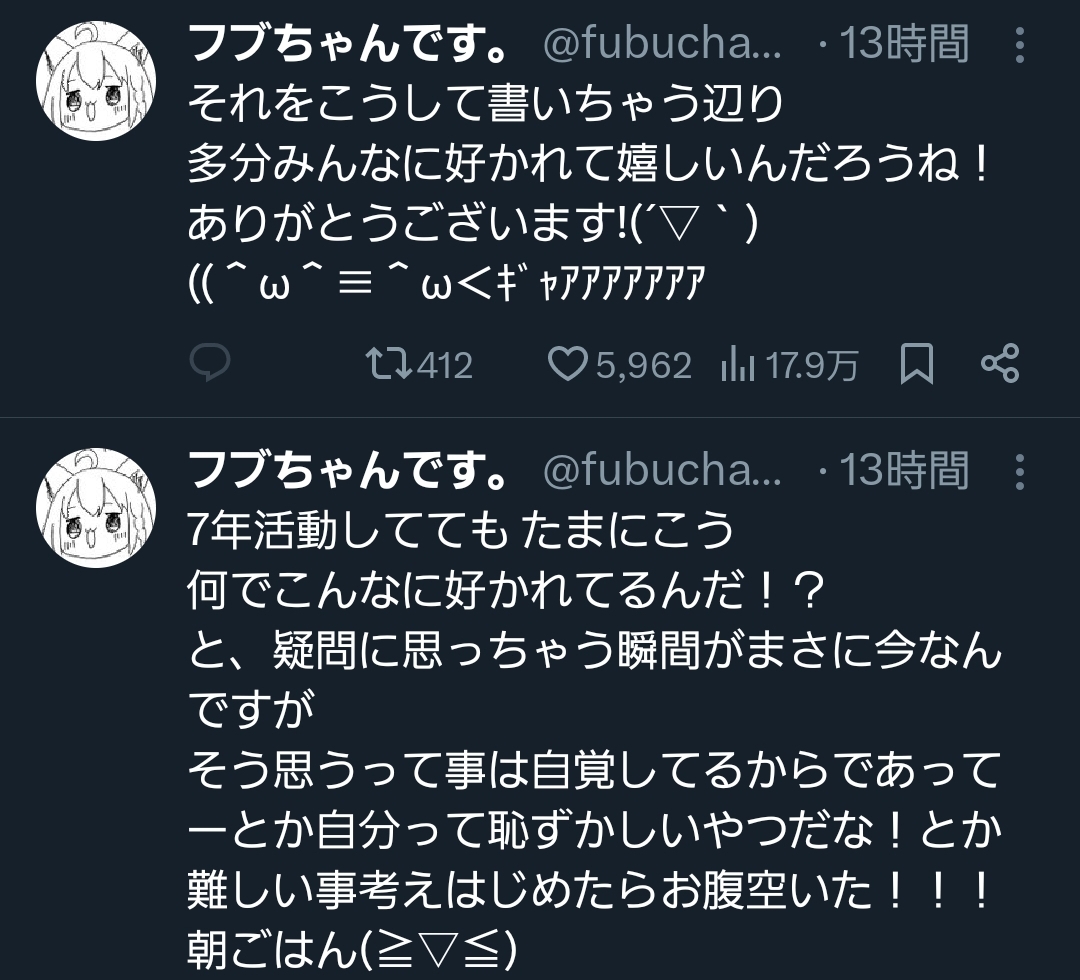The width and height of the screenshot is (1080, 980).
Task: Like the tweet with 5,962 likes
Action: tap(567, 364)
